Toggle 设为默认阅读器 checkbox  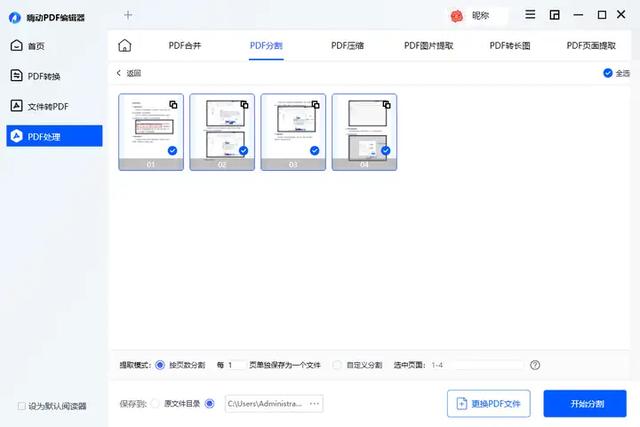[x=22, y=406]
